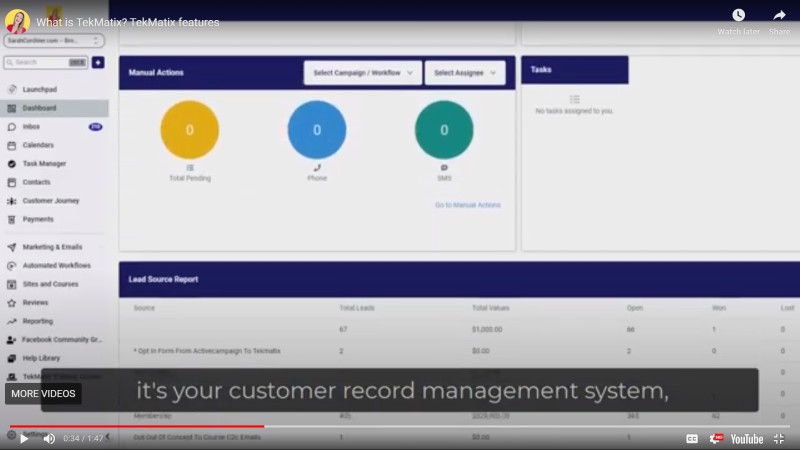This screenshot has height=450, width=800.
Task: Click the Facebook Community Group icon
Action: [12, 340]
